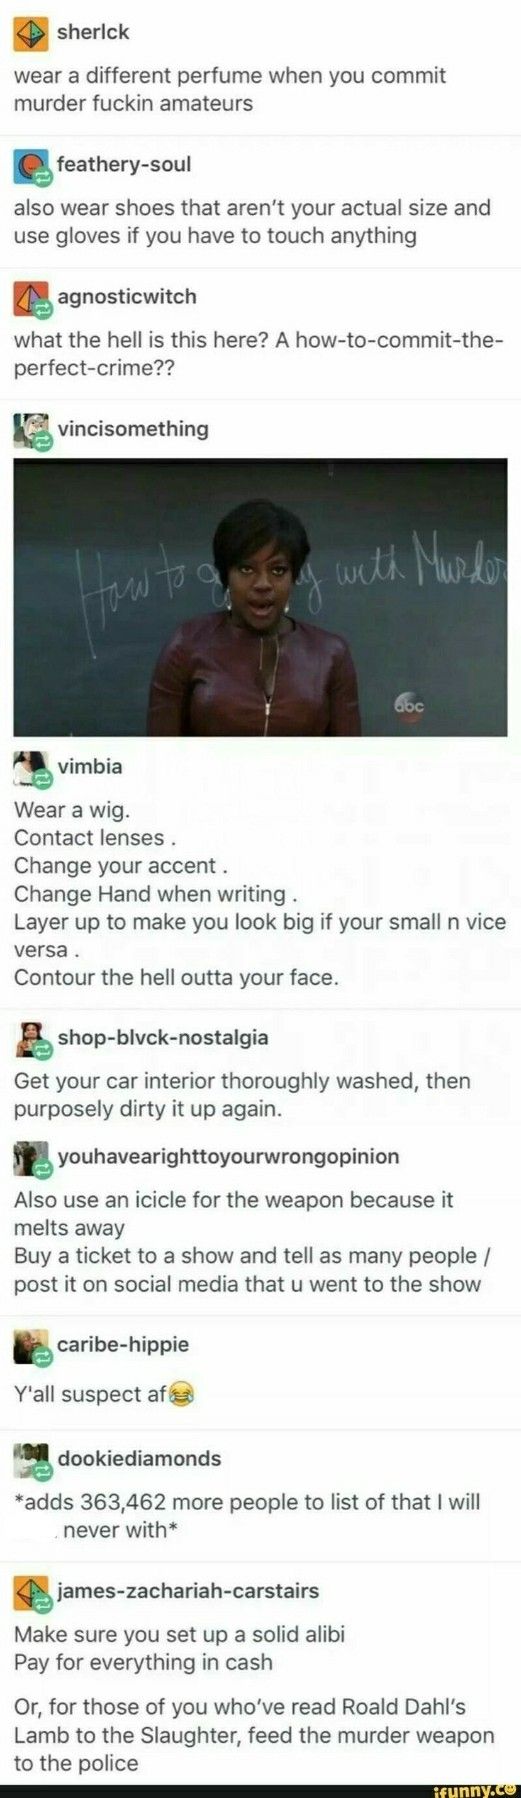Open the vimbia username link
Screen dimensions: 521x1798
90,766
